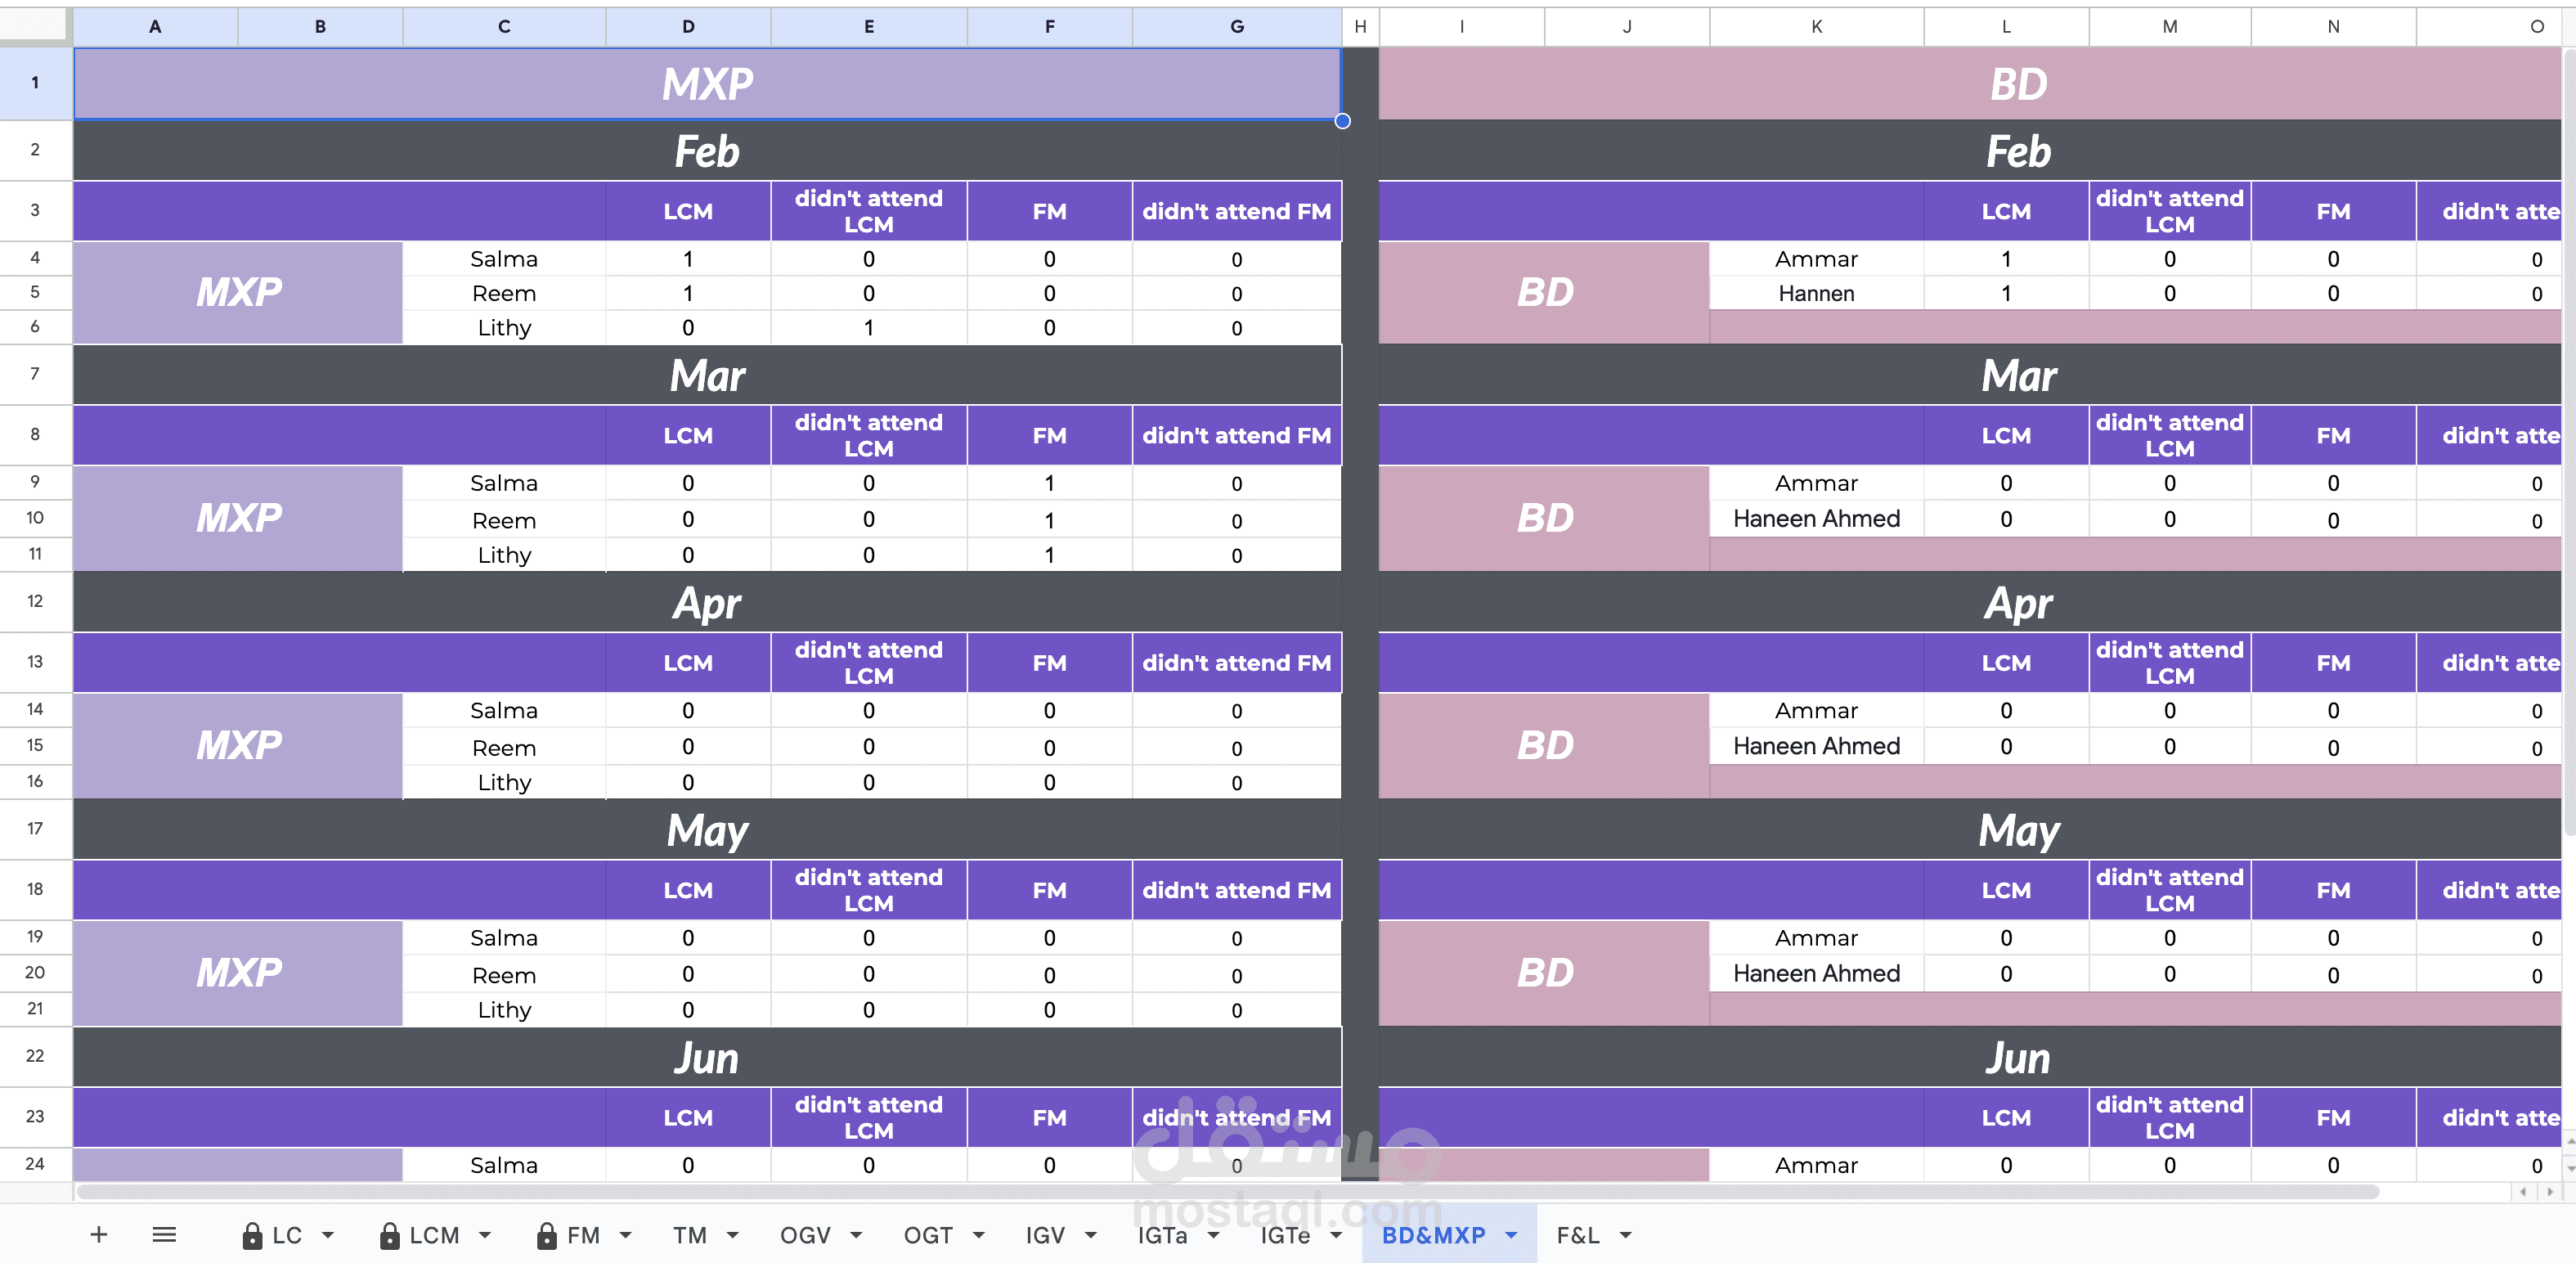Click the left-hand Jun month banner
2576x1263 pixels.
click(707, 1057)
